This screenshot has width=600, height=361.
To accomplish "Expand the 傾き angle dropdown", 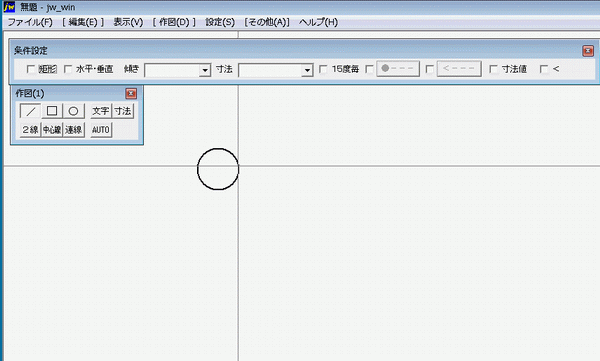I will click(205, 70).
